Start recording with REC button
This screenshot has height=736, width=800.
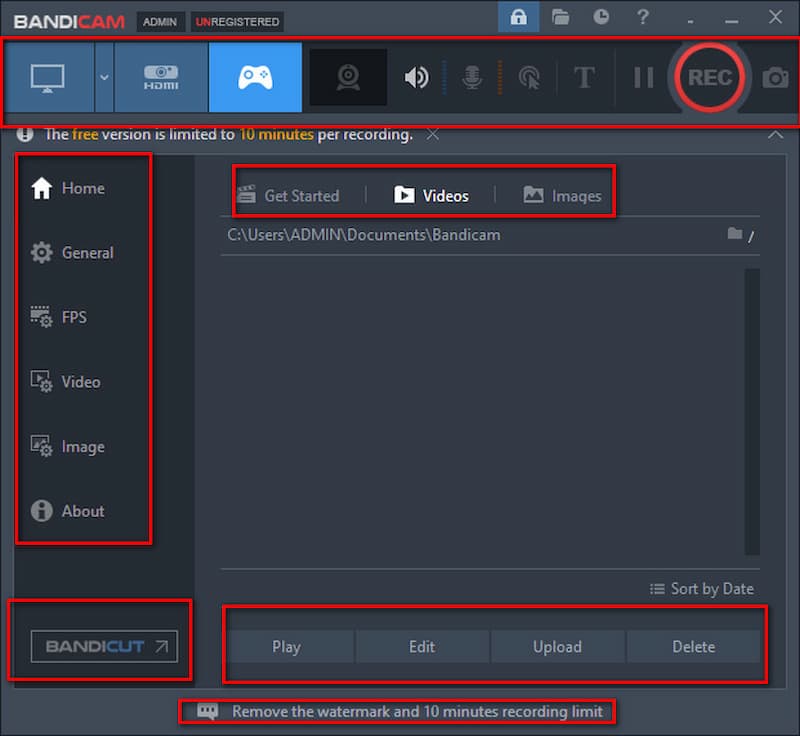(710, 78)
